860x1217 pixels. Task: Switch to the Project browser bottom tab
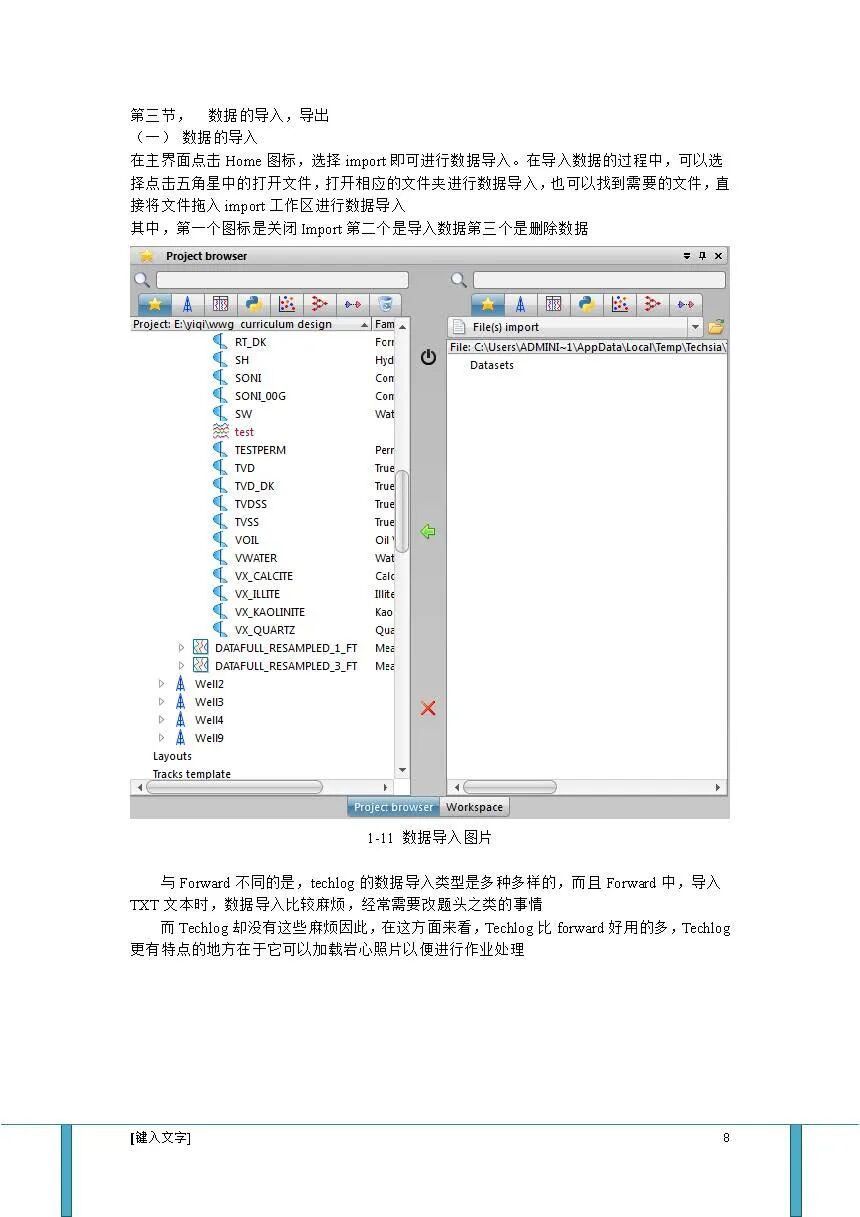pyautogui.click(x=394, y=807)
